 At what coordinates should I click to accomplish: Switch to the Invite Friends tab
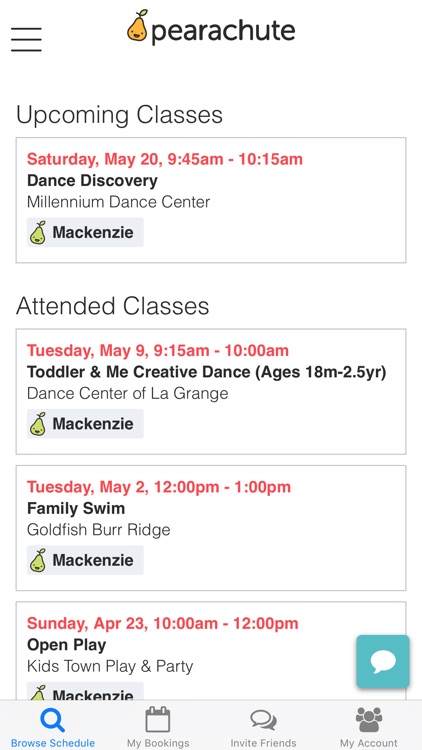tap(263, 726)
